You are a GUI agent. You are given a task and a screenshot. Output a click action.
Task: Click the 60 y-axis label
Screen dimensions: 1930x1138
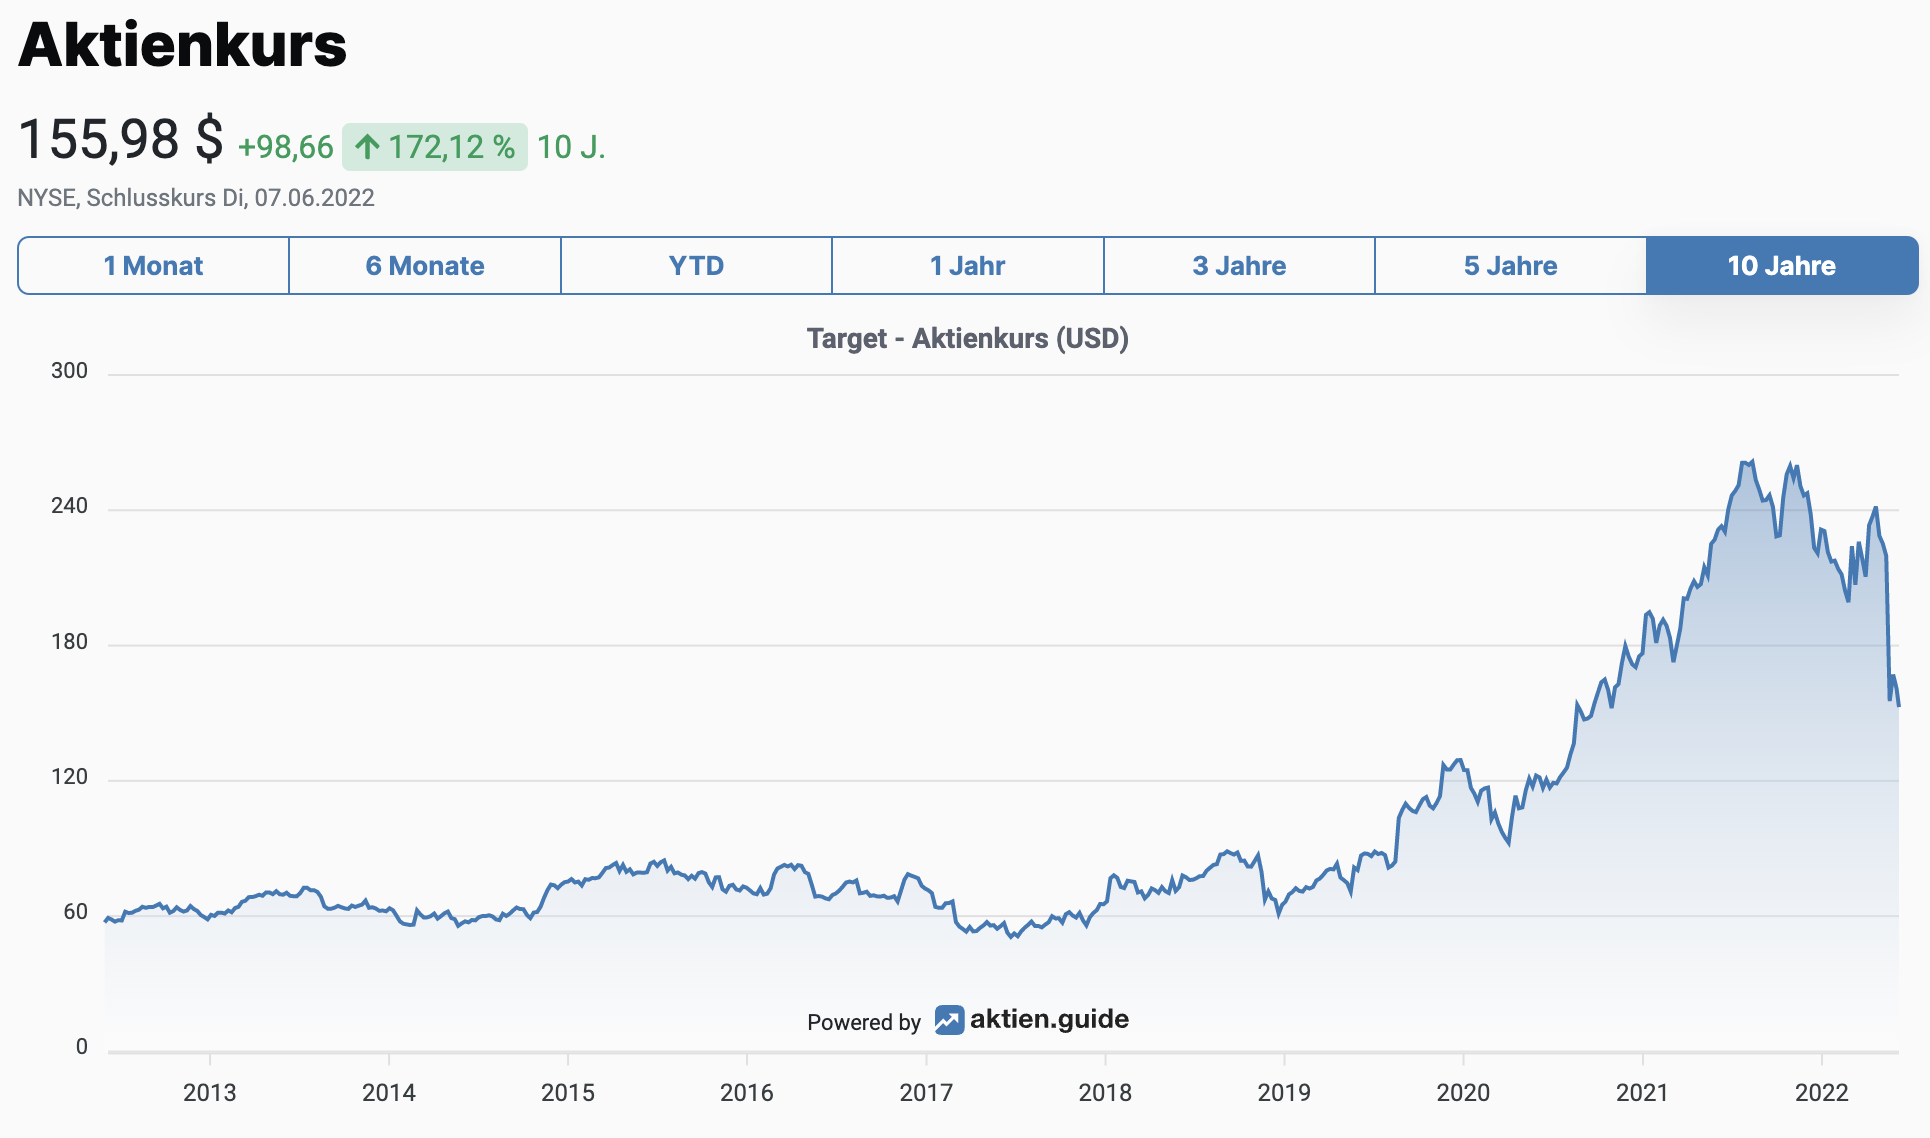tap(76, 912)
